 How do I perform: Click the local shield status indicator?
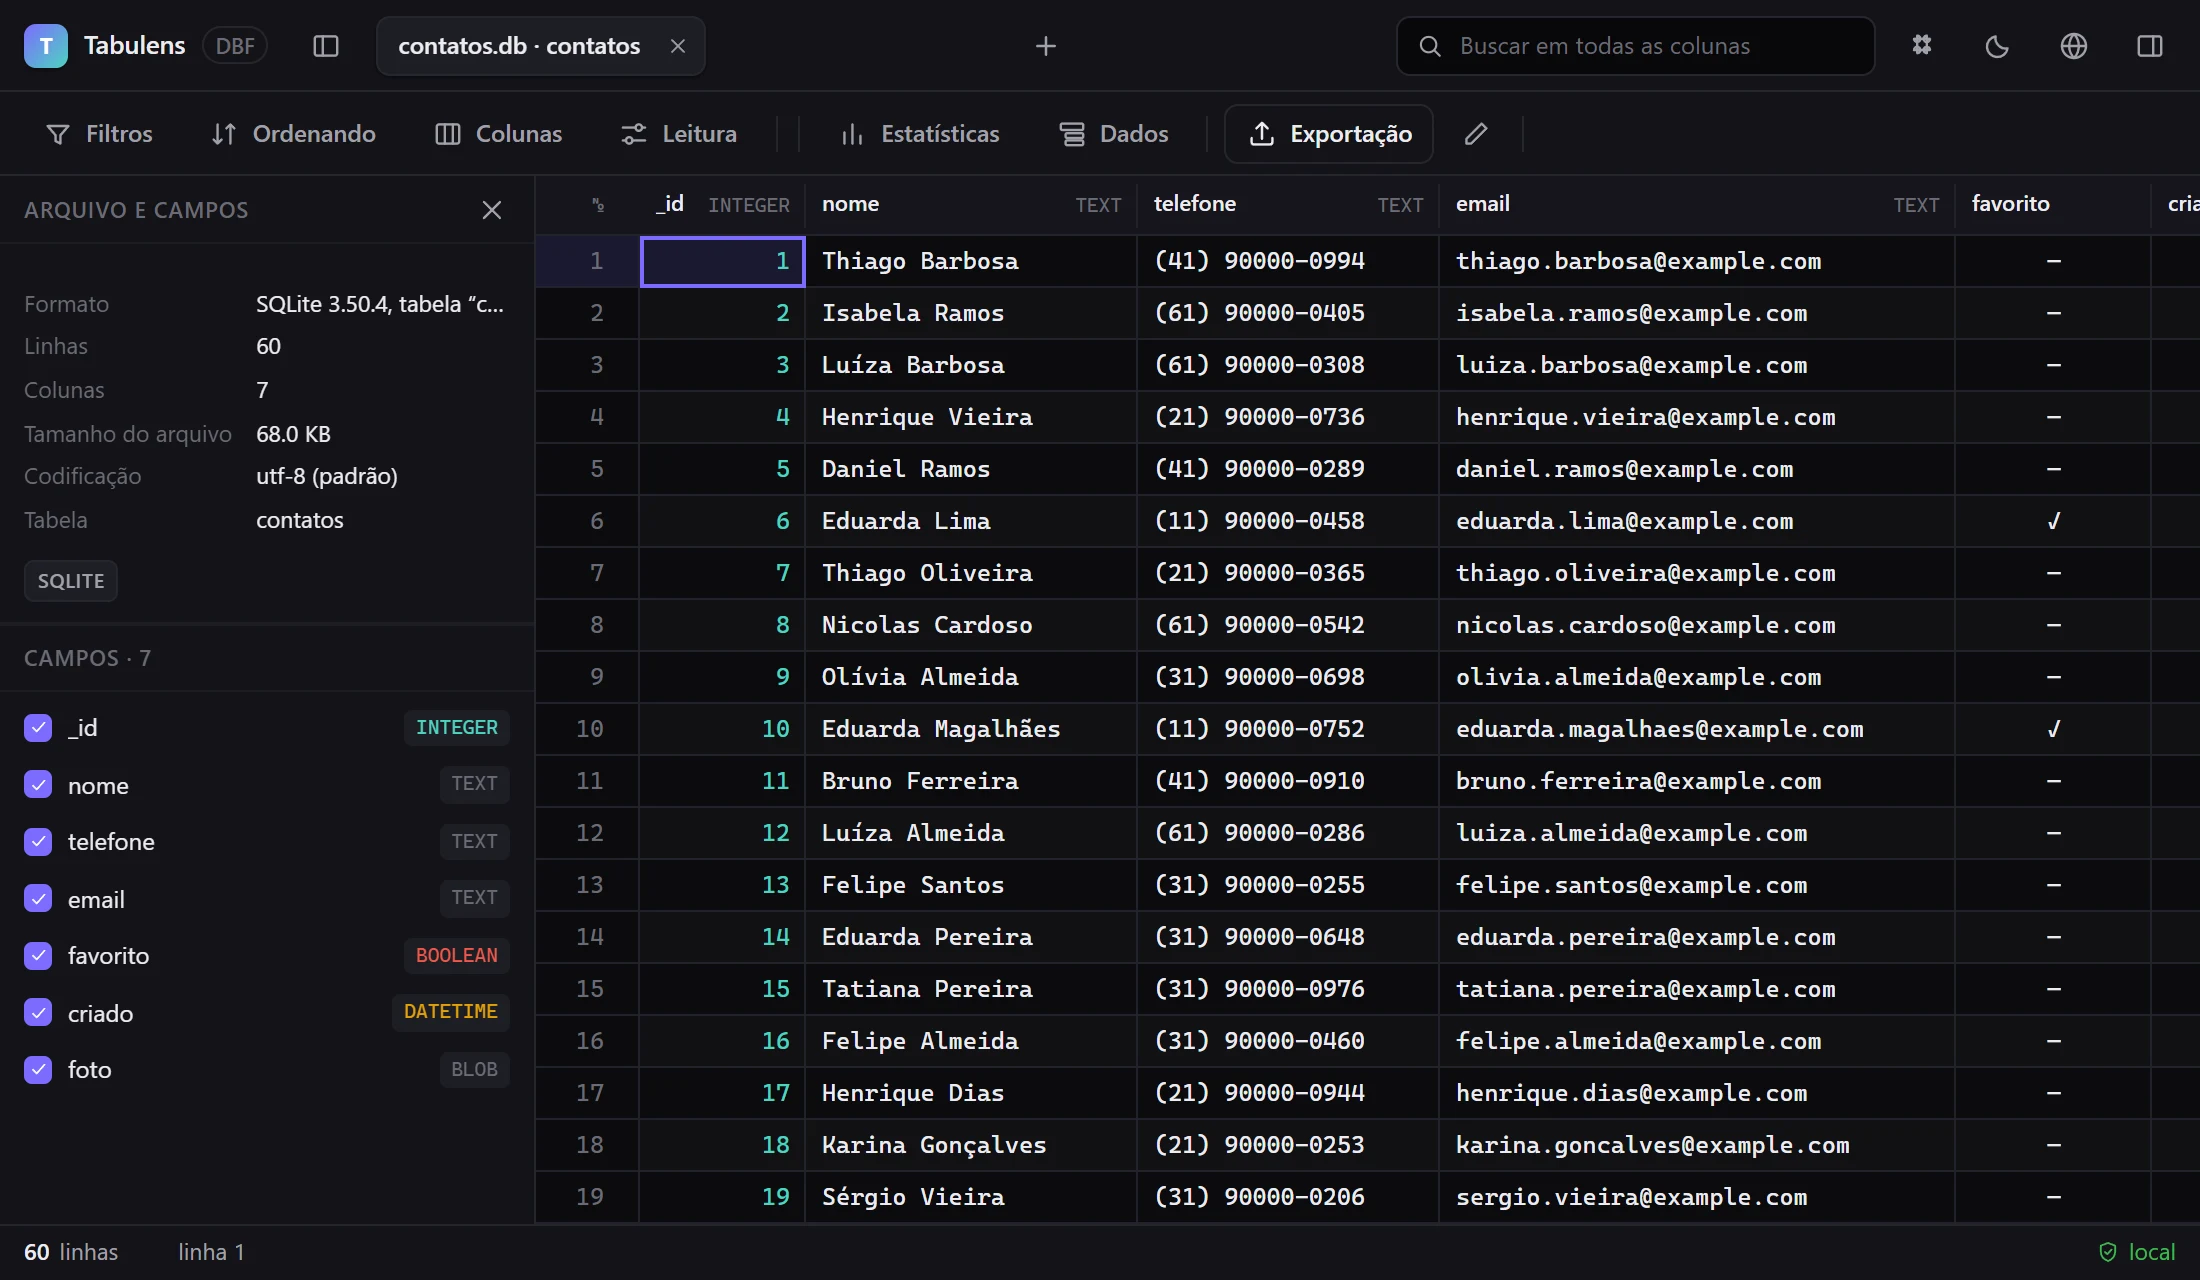point(2137,1252)
